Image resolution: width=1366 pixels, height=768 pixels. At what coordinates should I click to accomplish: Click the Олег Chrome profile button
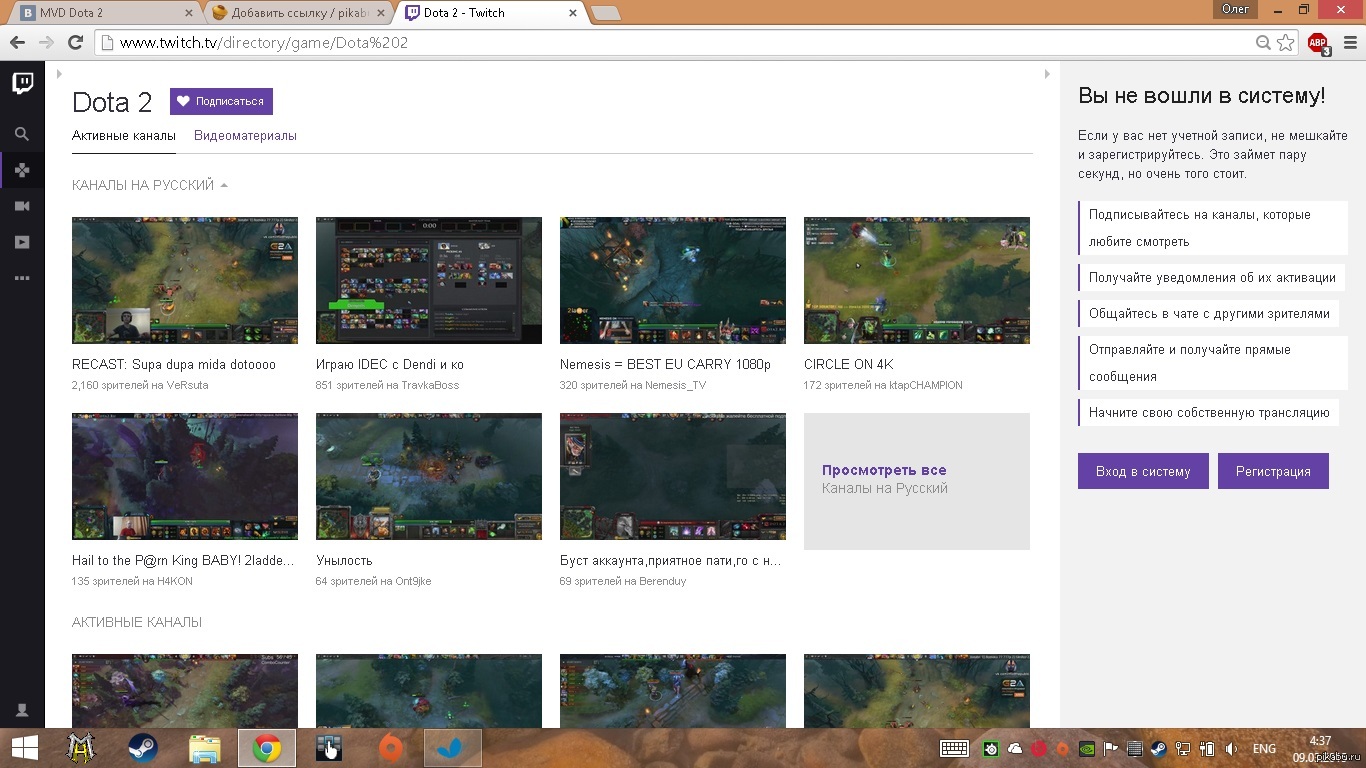tap(1236, 8)
